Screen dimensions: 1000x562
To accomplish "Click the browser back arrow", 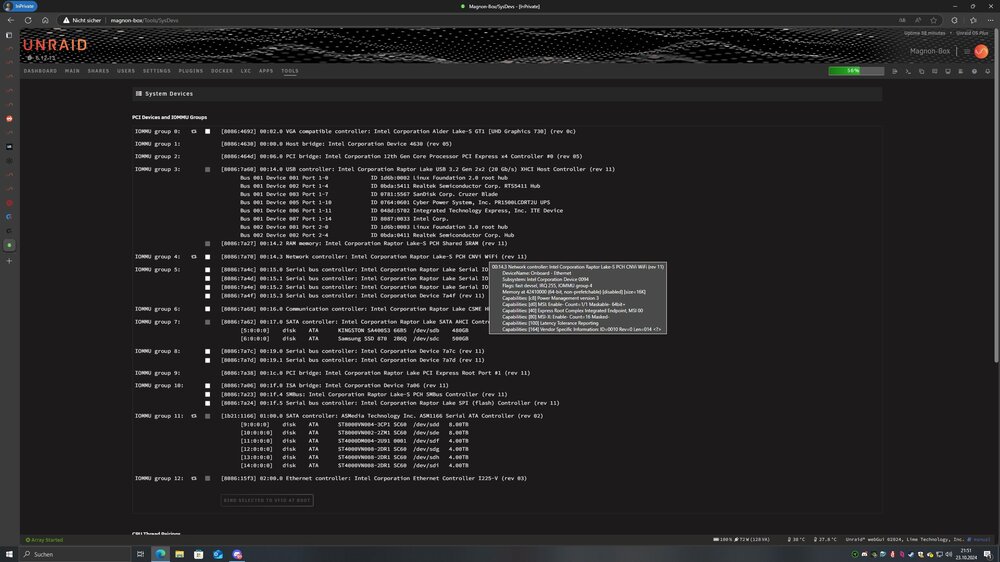I will [11, 20].
